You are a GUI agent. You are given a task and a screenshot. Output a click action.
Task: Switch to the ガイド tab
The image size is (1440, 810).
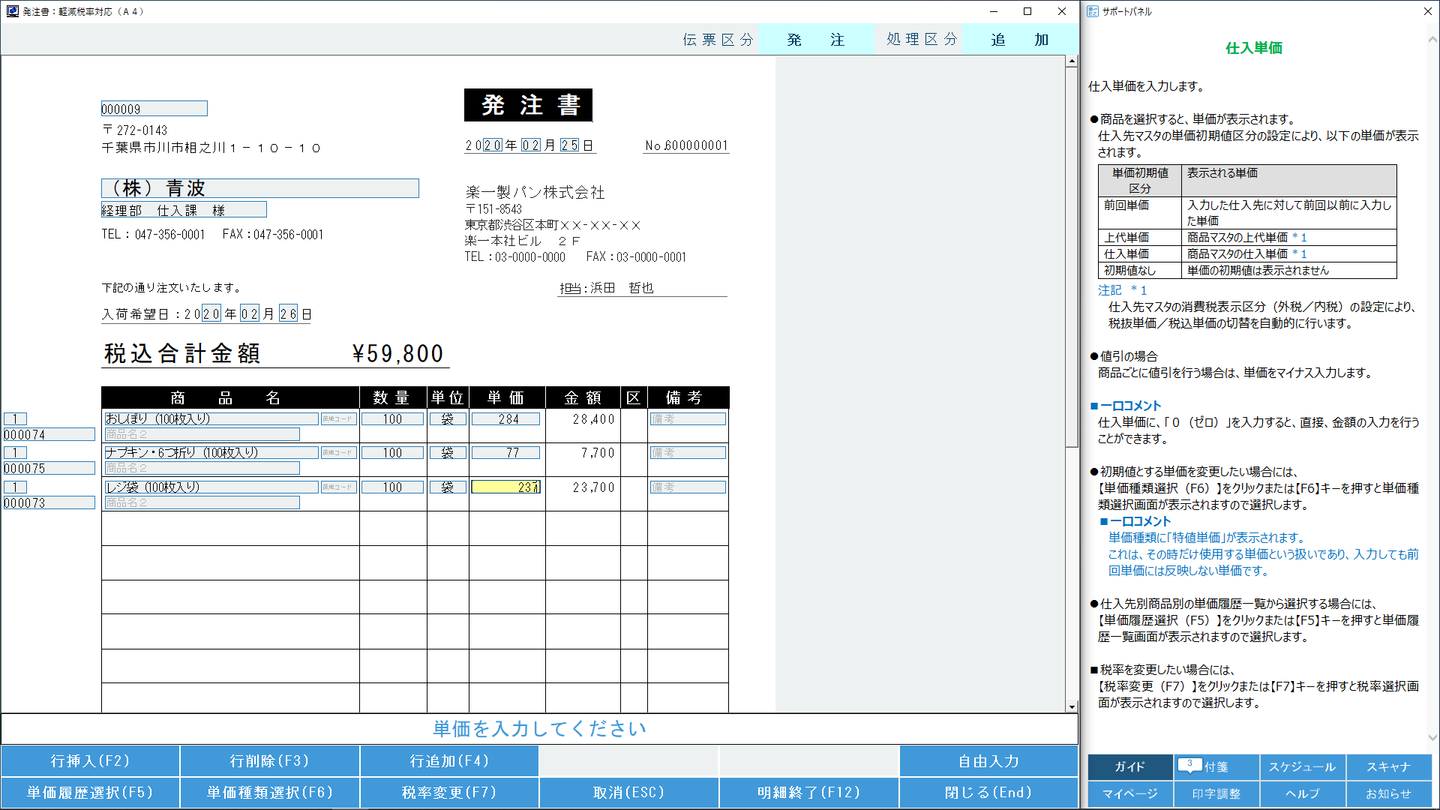click(x=1130, y=767)
